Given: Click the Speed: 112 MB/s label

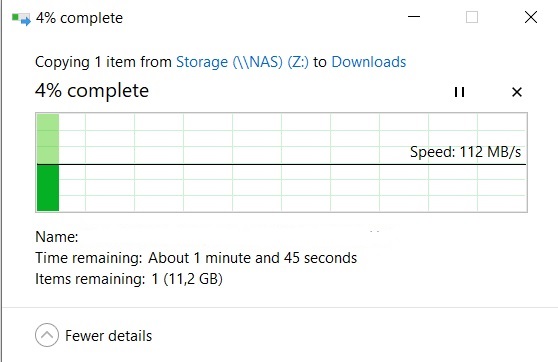Looking at the screenshot, I should tap(465, 152).
